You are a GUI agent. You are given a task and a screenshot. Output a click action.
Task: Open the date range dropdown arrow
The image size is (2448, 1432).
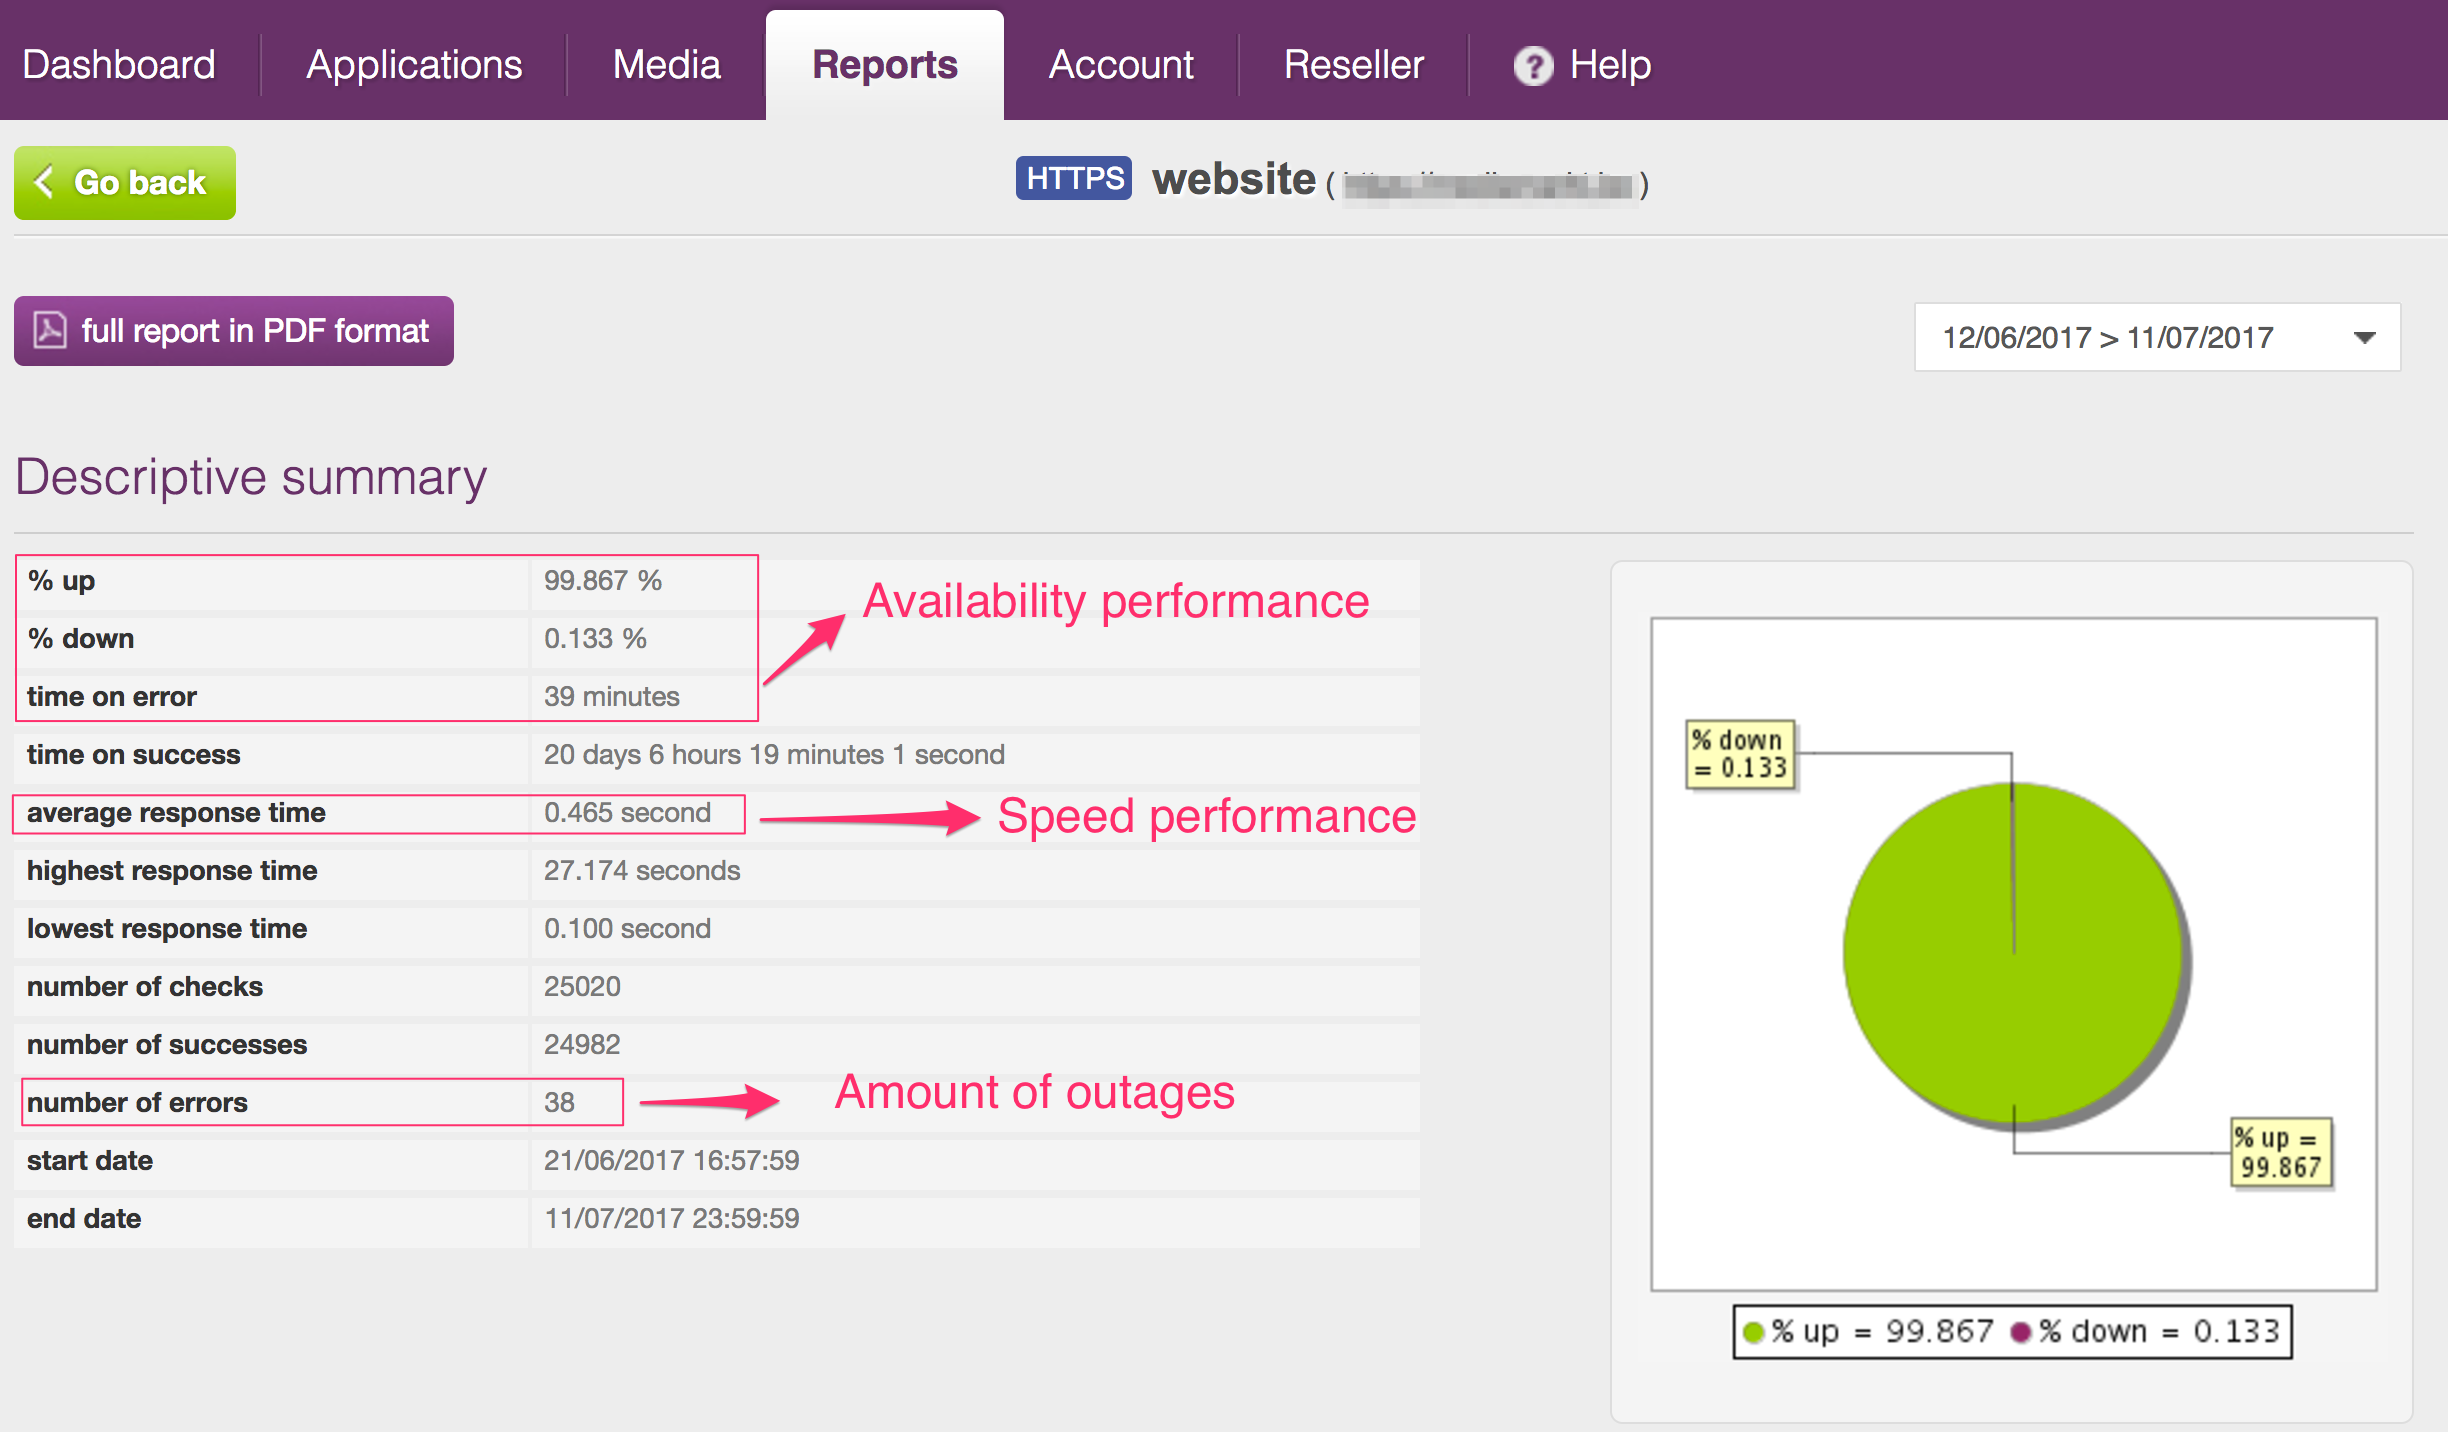coord(2364,338)
